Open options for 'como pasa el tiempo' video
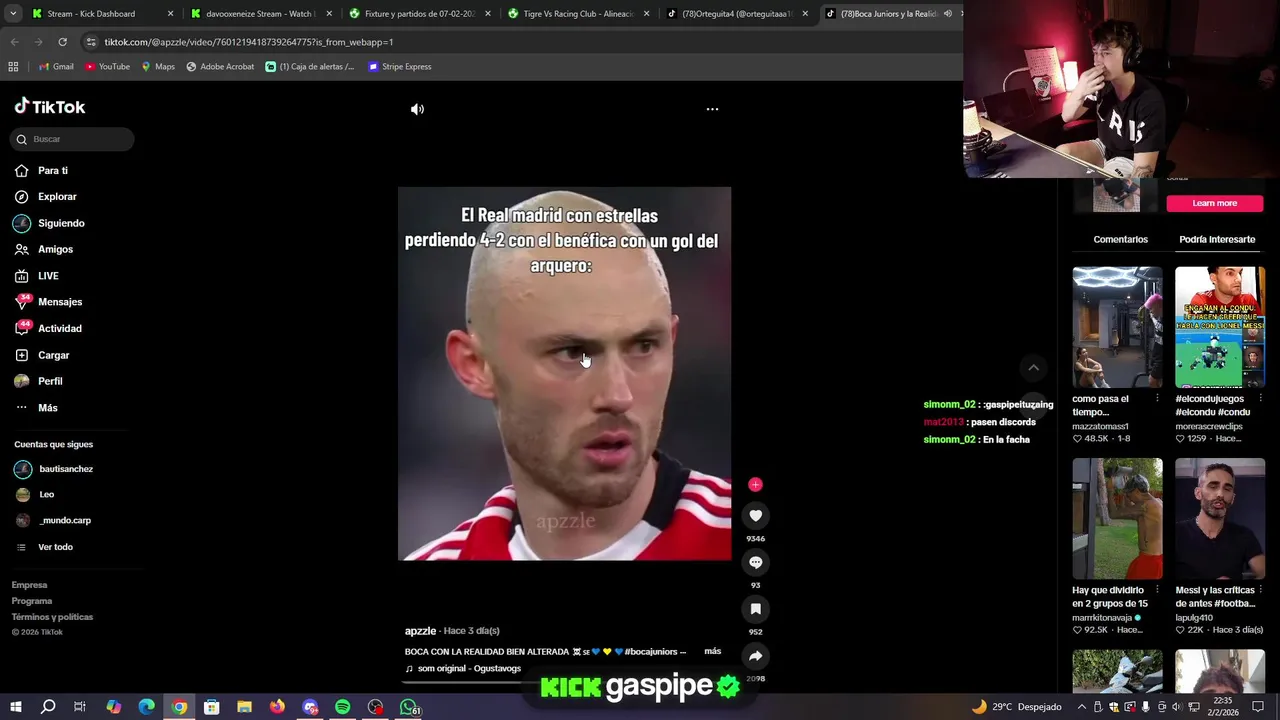This screenshot has height=720, width=1280. [1157, 399]
